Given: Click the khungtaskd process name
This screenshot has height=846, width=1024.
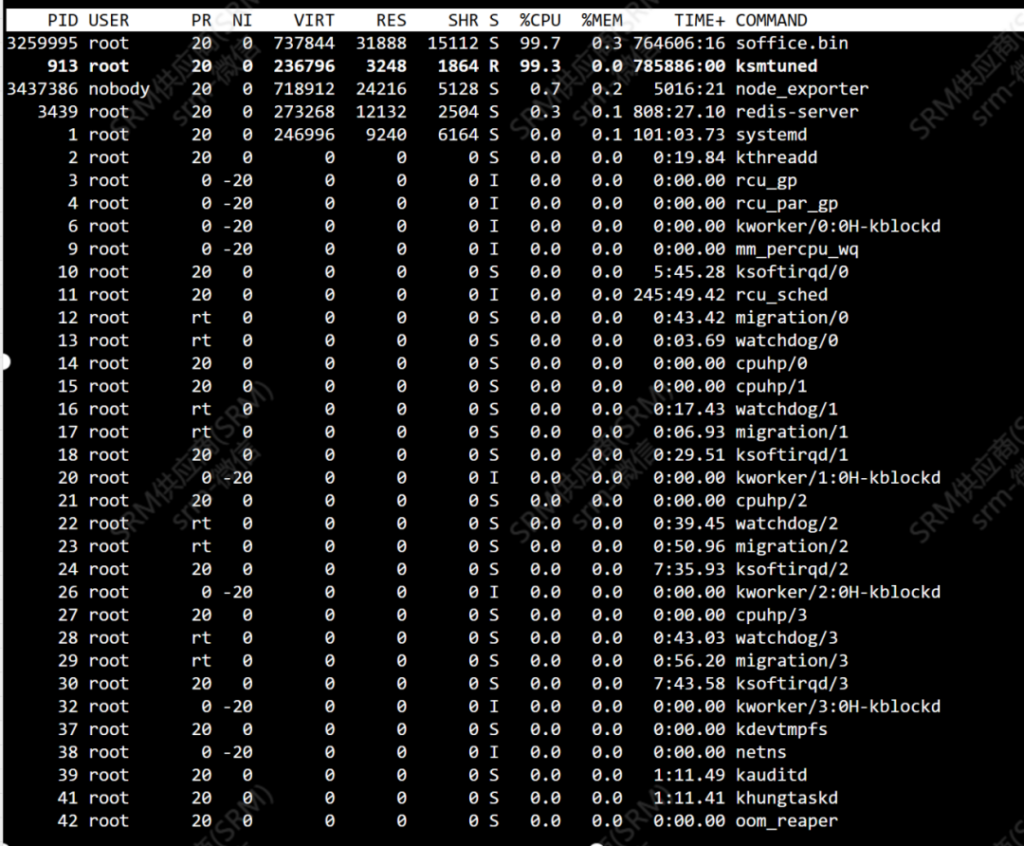Looking at the screenshot, I should [787, 798].
